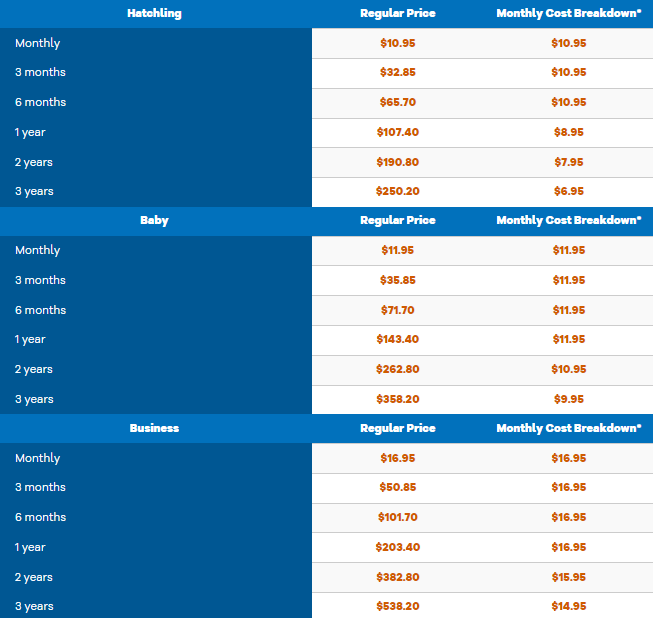The width and height of the screenshot is (653, 618).
Task: Click the $15.95 monthly breakdown value
Action: tap(568, 577)
